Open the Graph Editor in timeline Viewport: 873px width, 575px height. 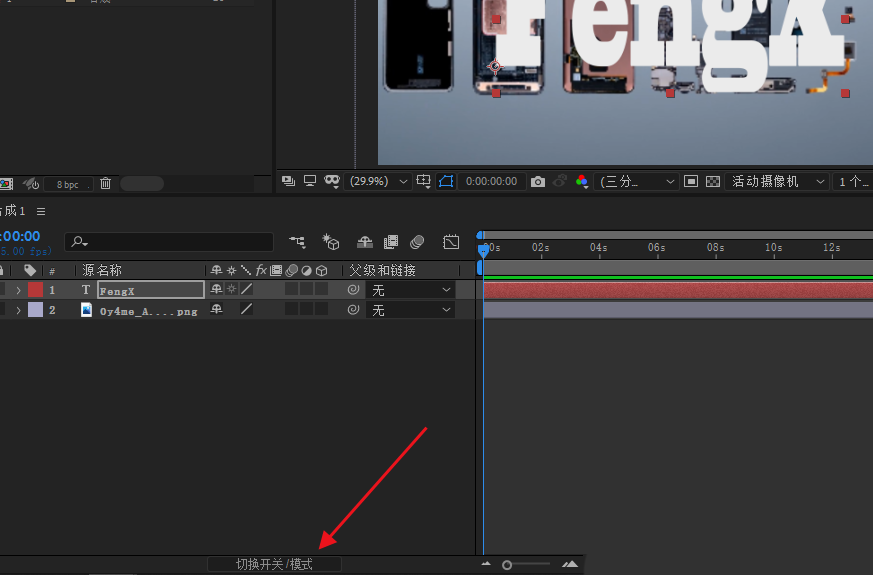tap(451, 242)
